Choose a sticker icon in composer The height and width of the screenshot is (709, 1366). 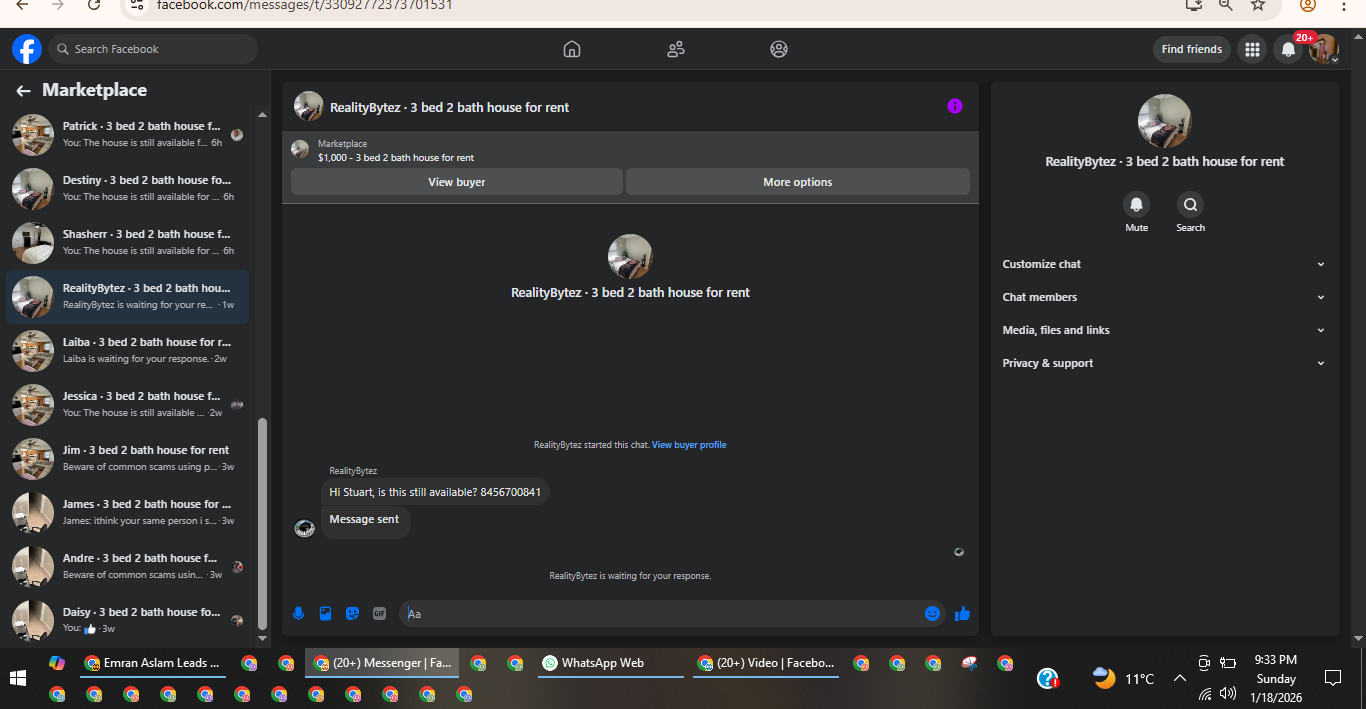(x=352, y=613)
